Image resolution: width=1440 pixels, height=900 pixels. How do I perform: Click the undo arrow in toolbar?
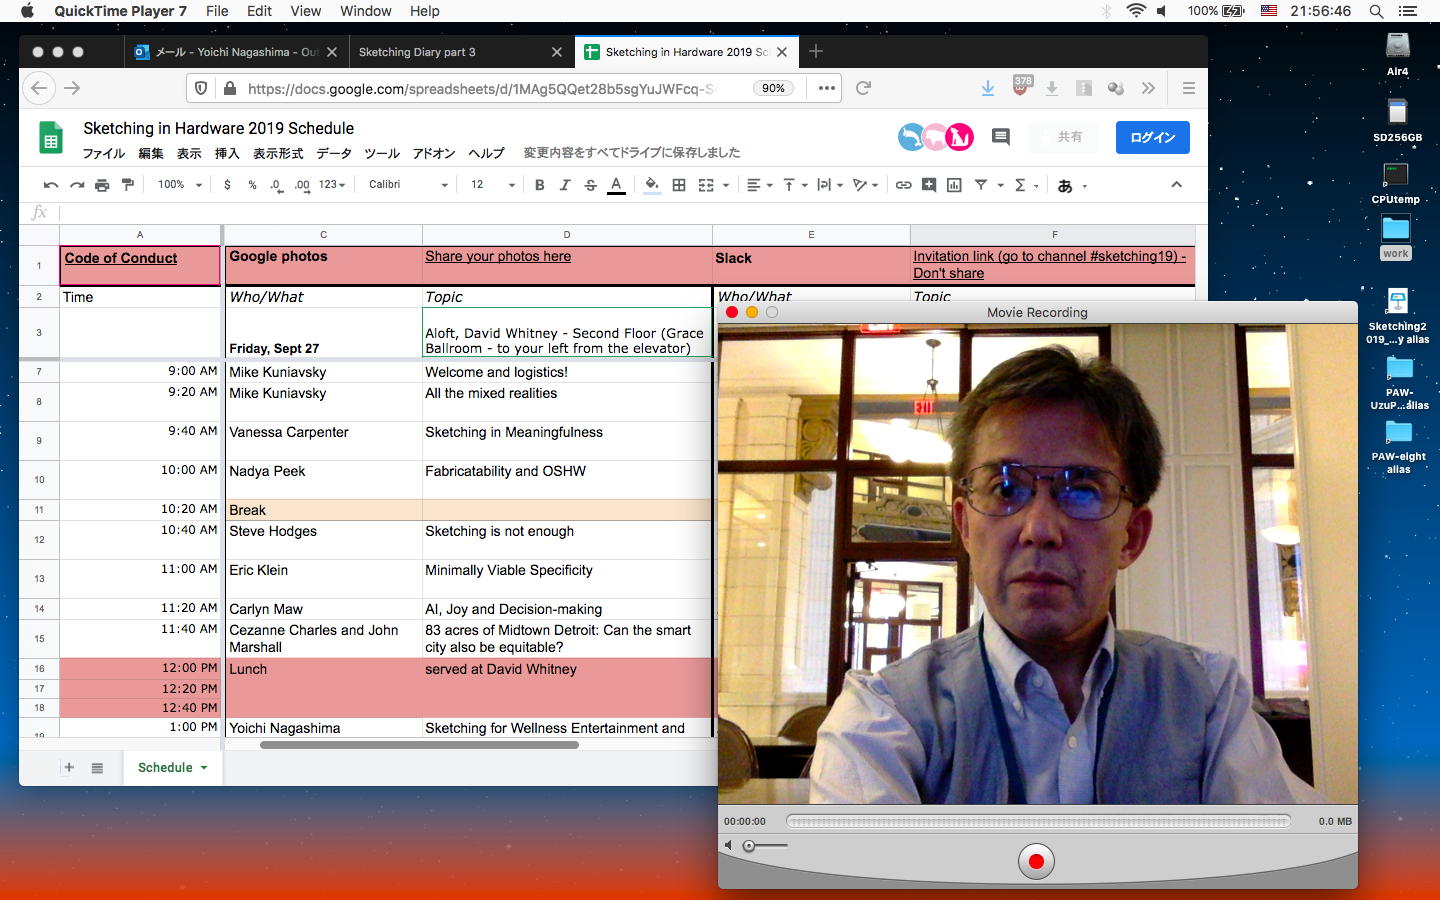tap(51, 185)
